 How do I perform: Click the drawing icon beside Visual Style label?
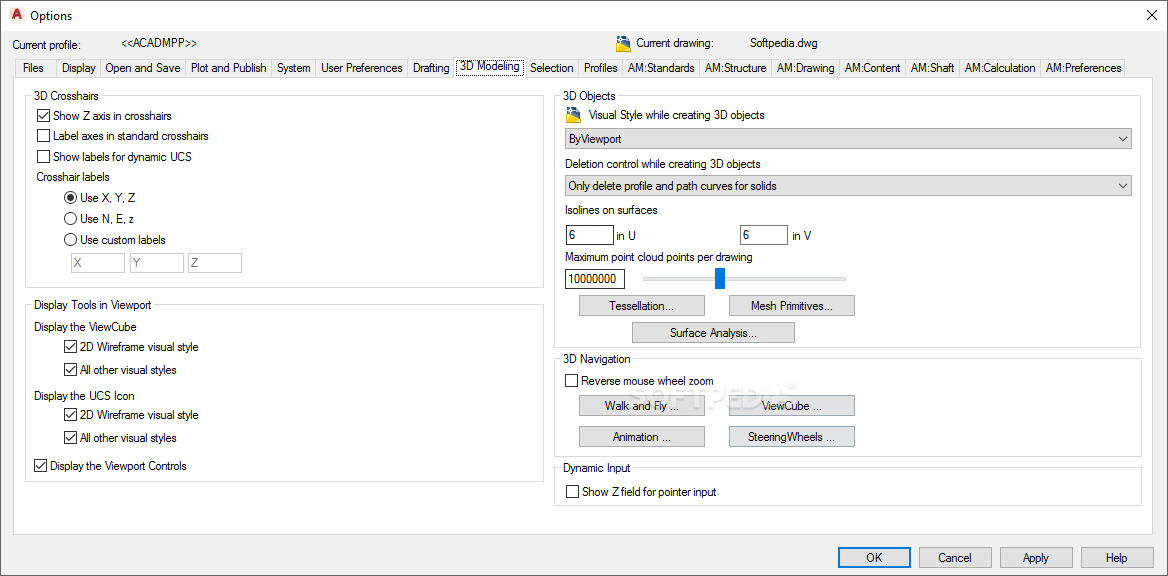pyautogui.click(x=573, y=115)
